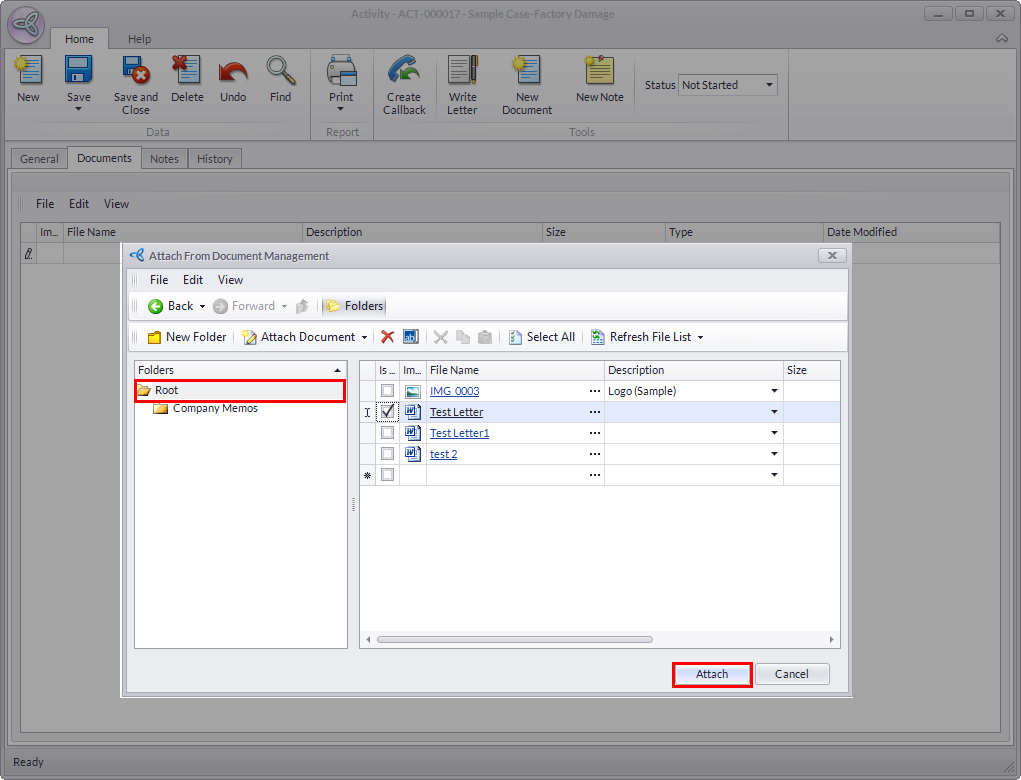
Task: Open View menu in Attach From Document dialog
Action: (x=230, y=280)
